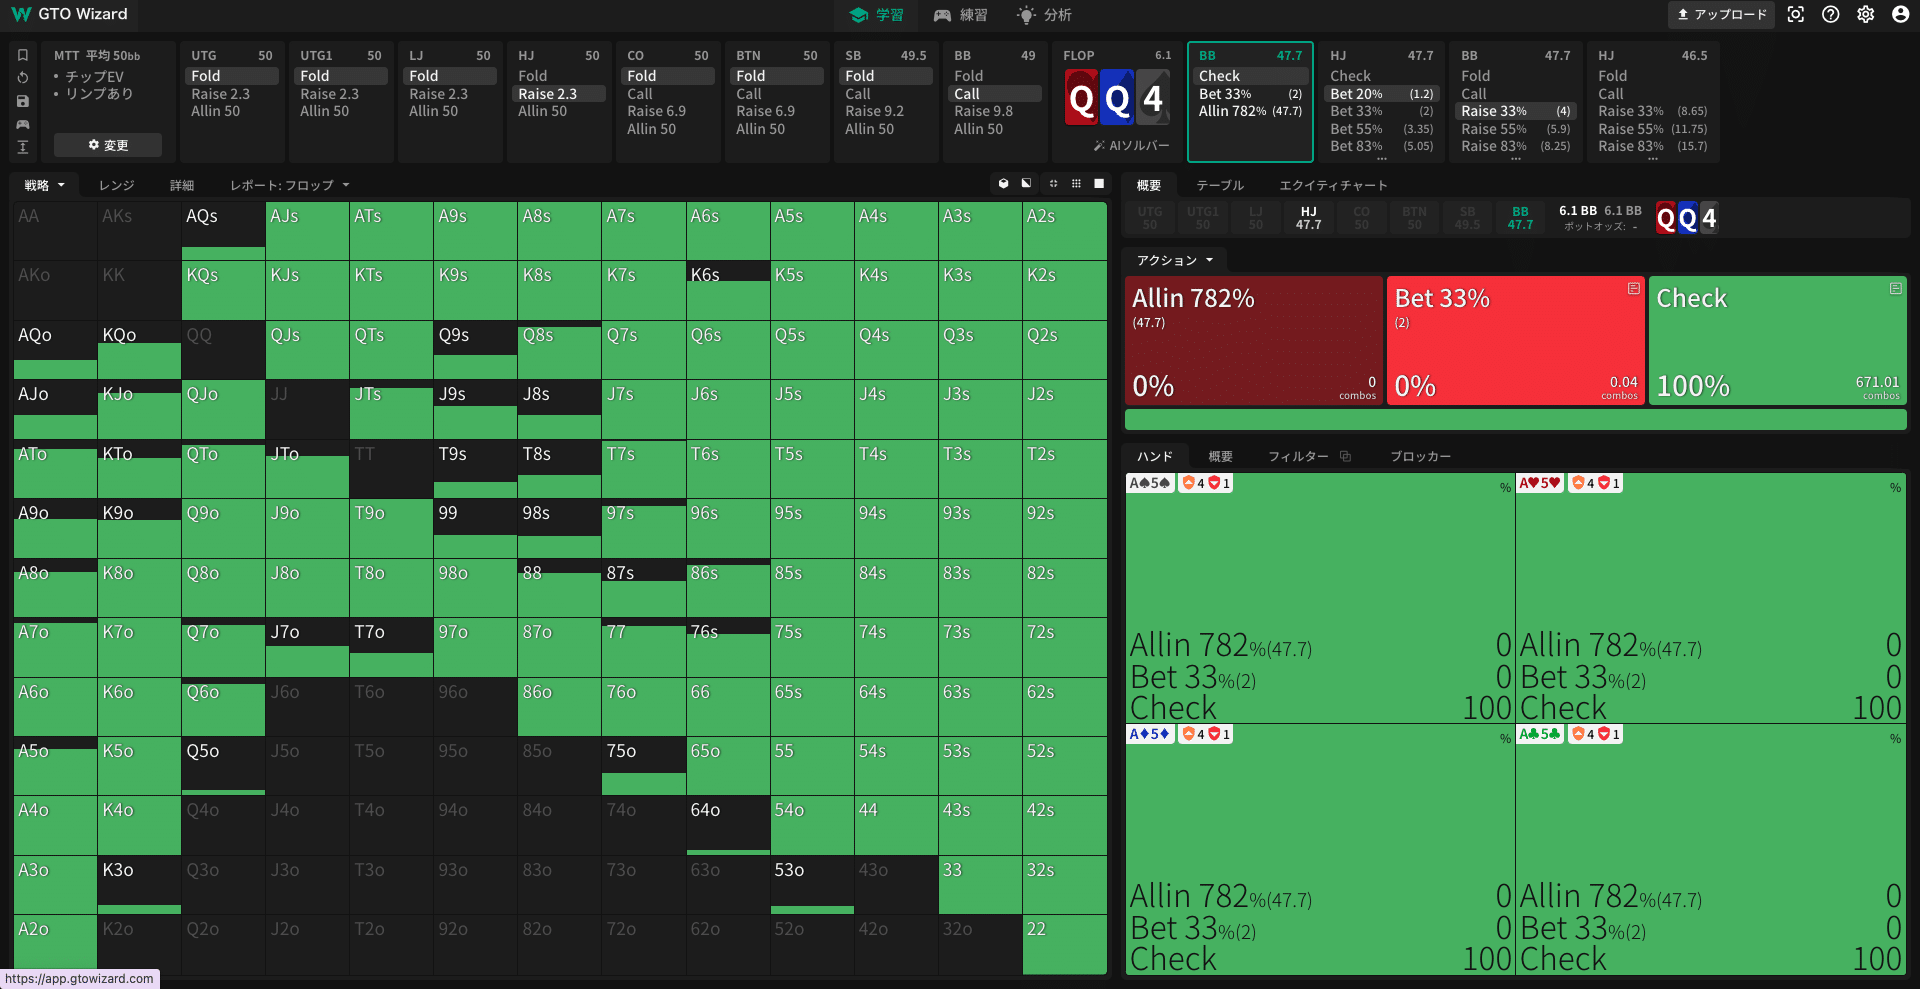Screen dimensions: 1920x989
Task: Select Bet 20% in the HJ flop column
Action: click(1382, 94)
